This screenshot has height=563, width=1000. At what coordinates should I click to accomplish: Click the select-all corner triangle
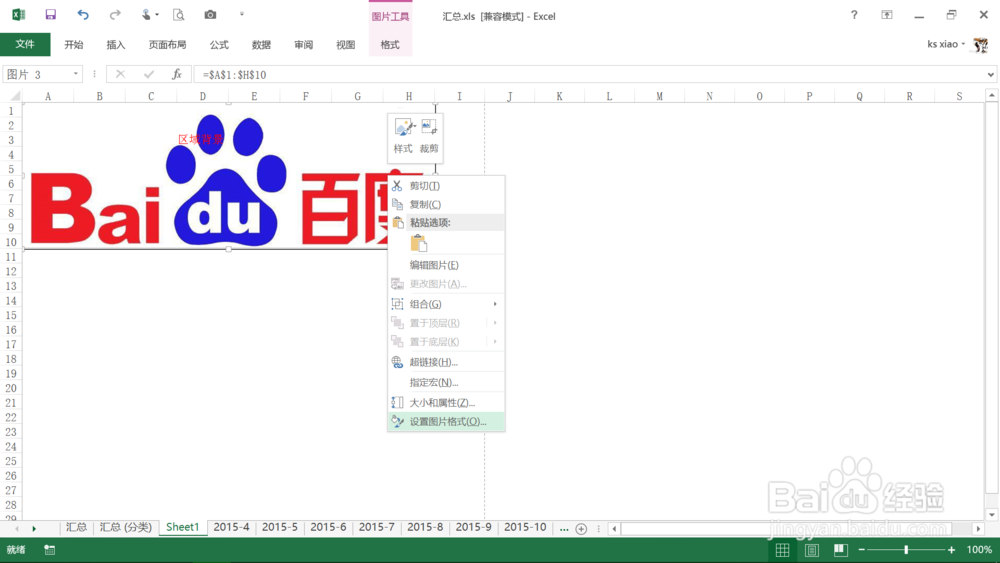(x=14, y=96)
